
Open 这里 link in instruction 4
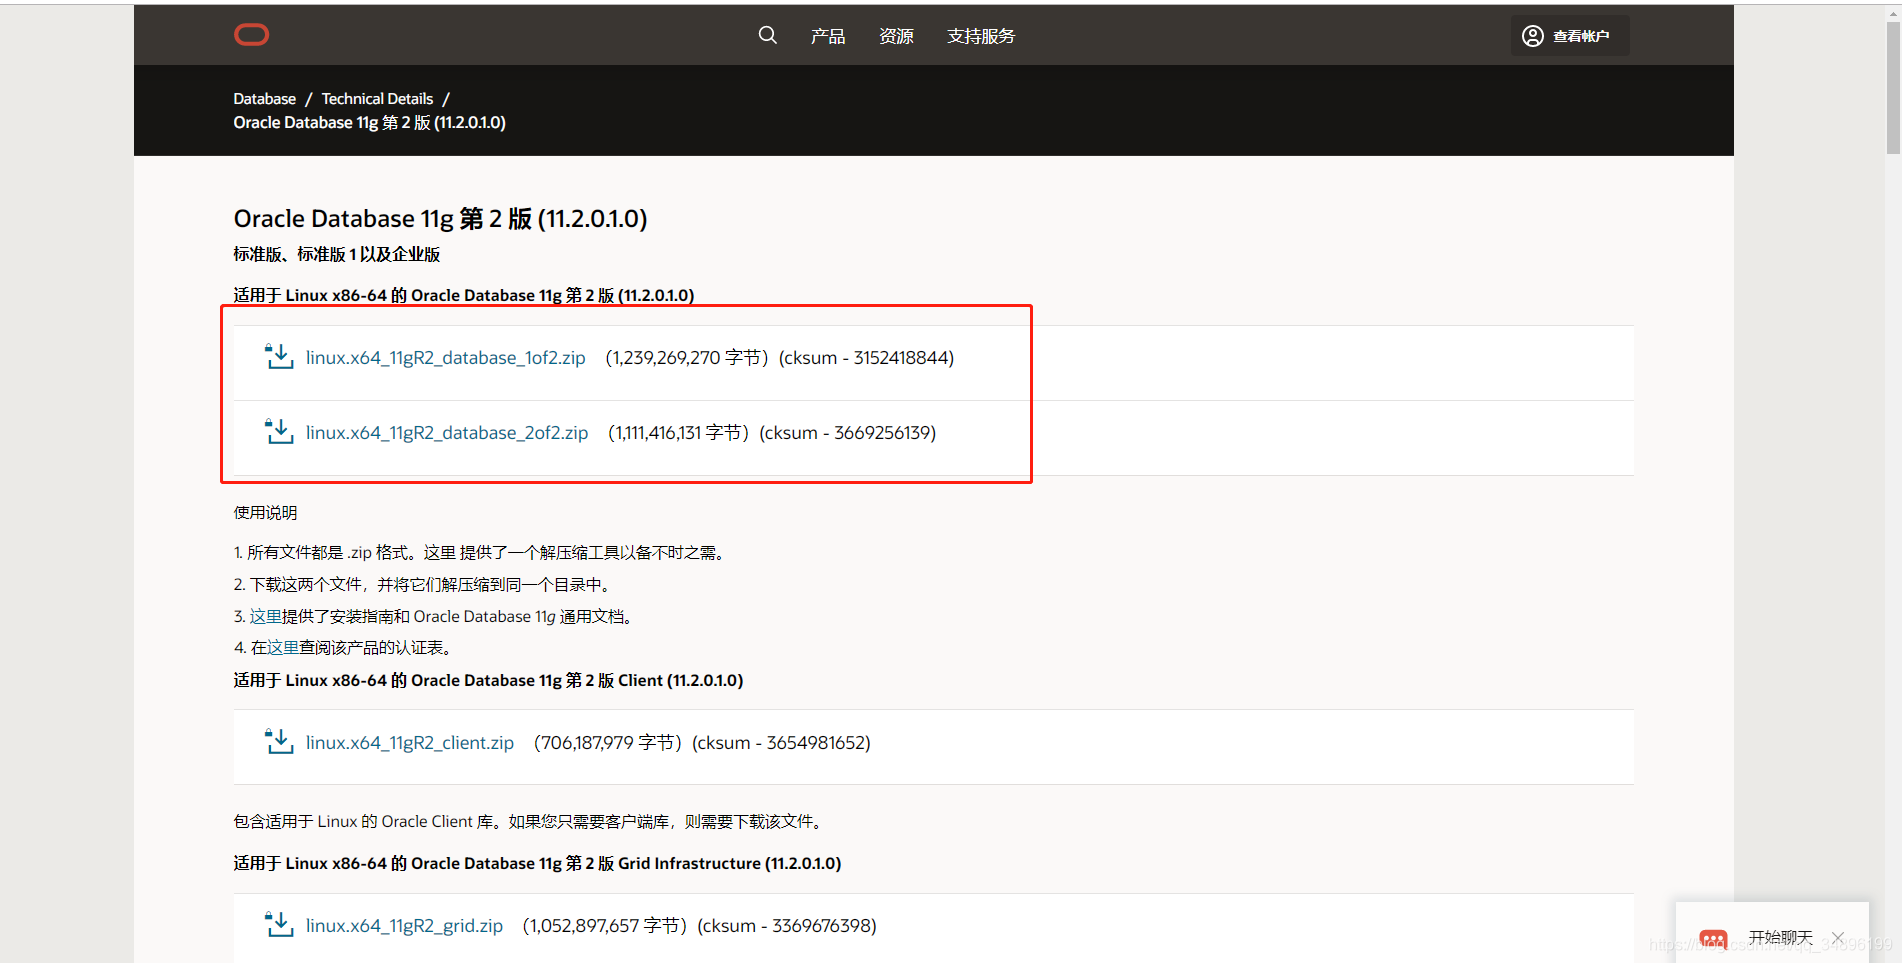point(283,647)
